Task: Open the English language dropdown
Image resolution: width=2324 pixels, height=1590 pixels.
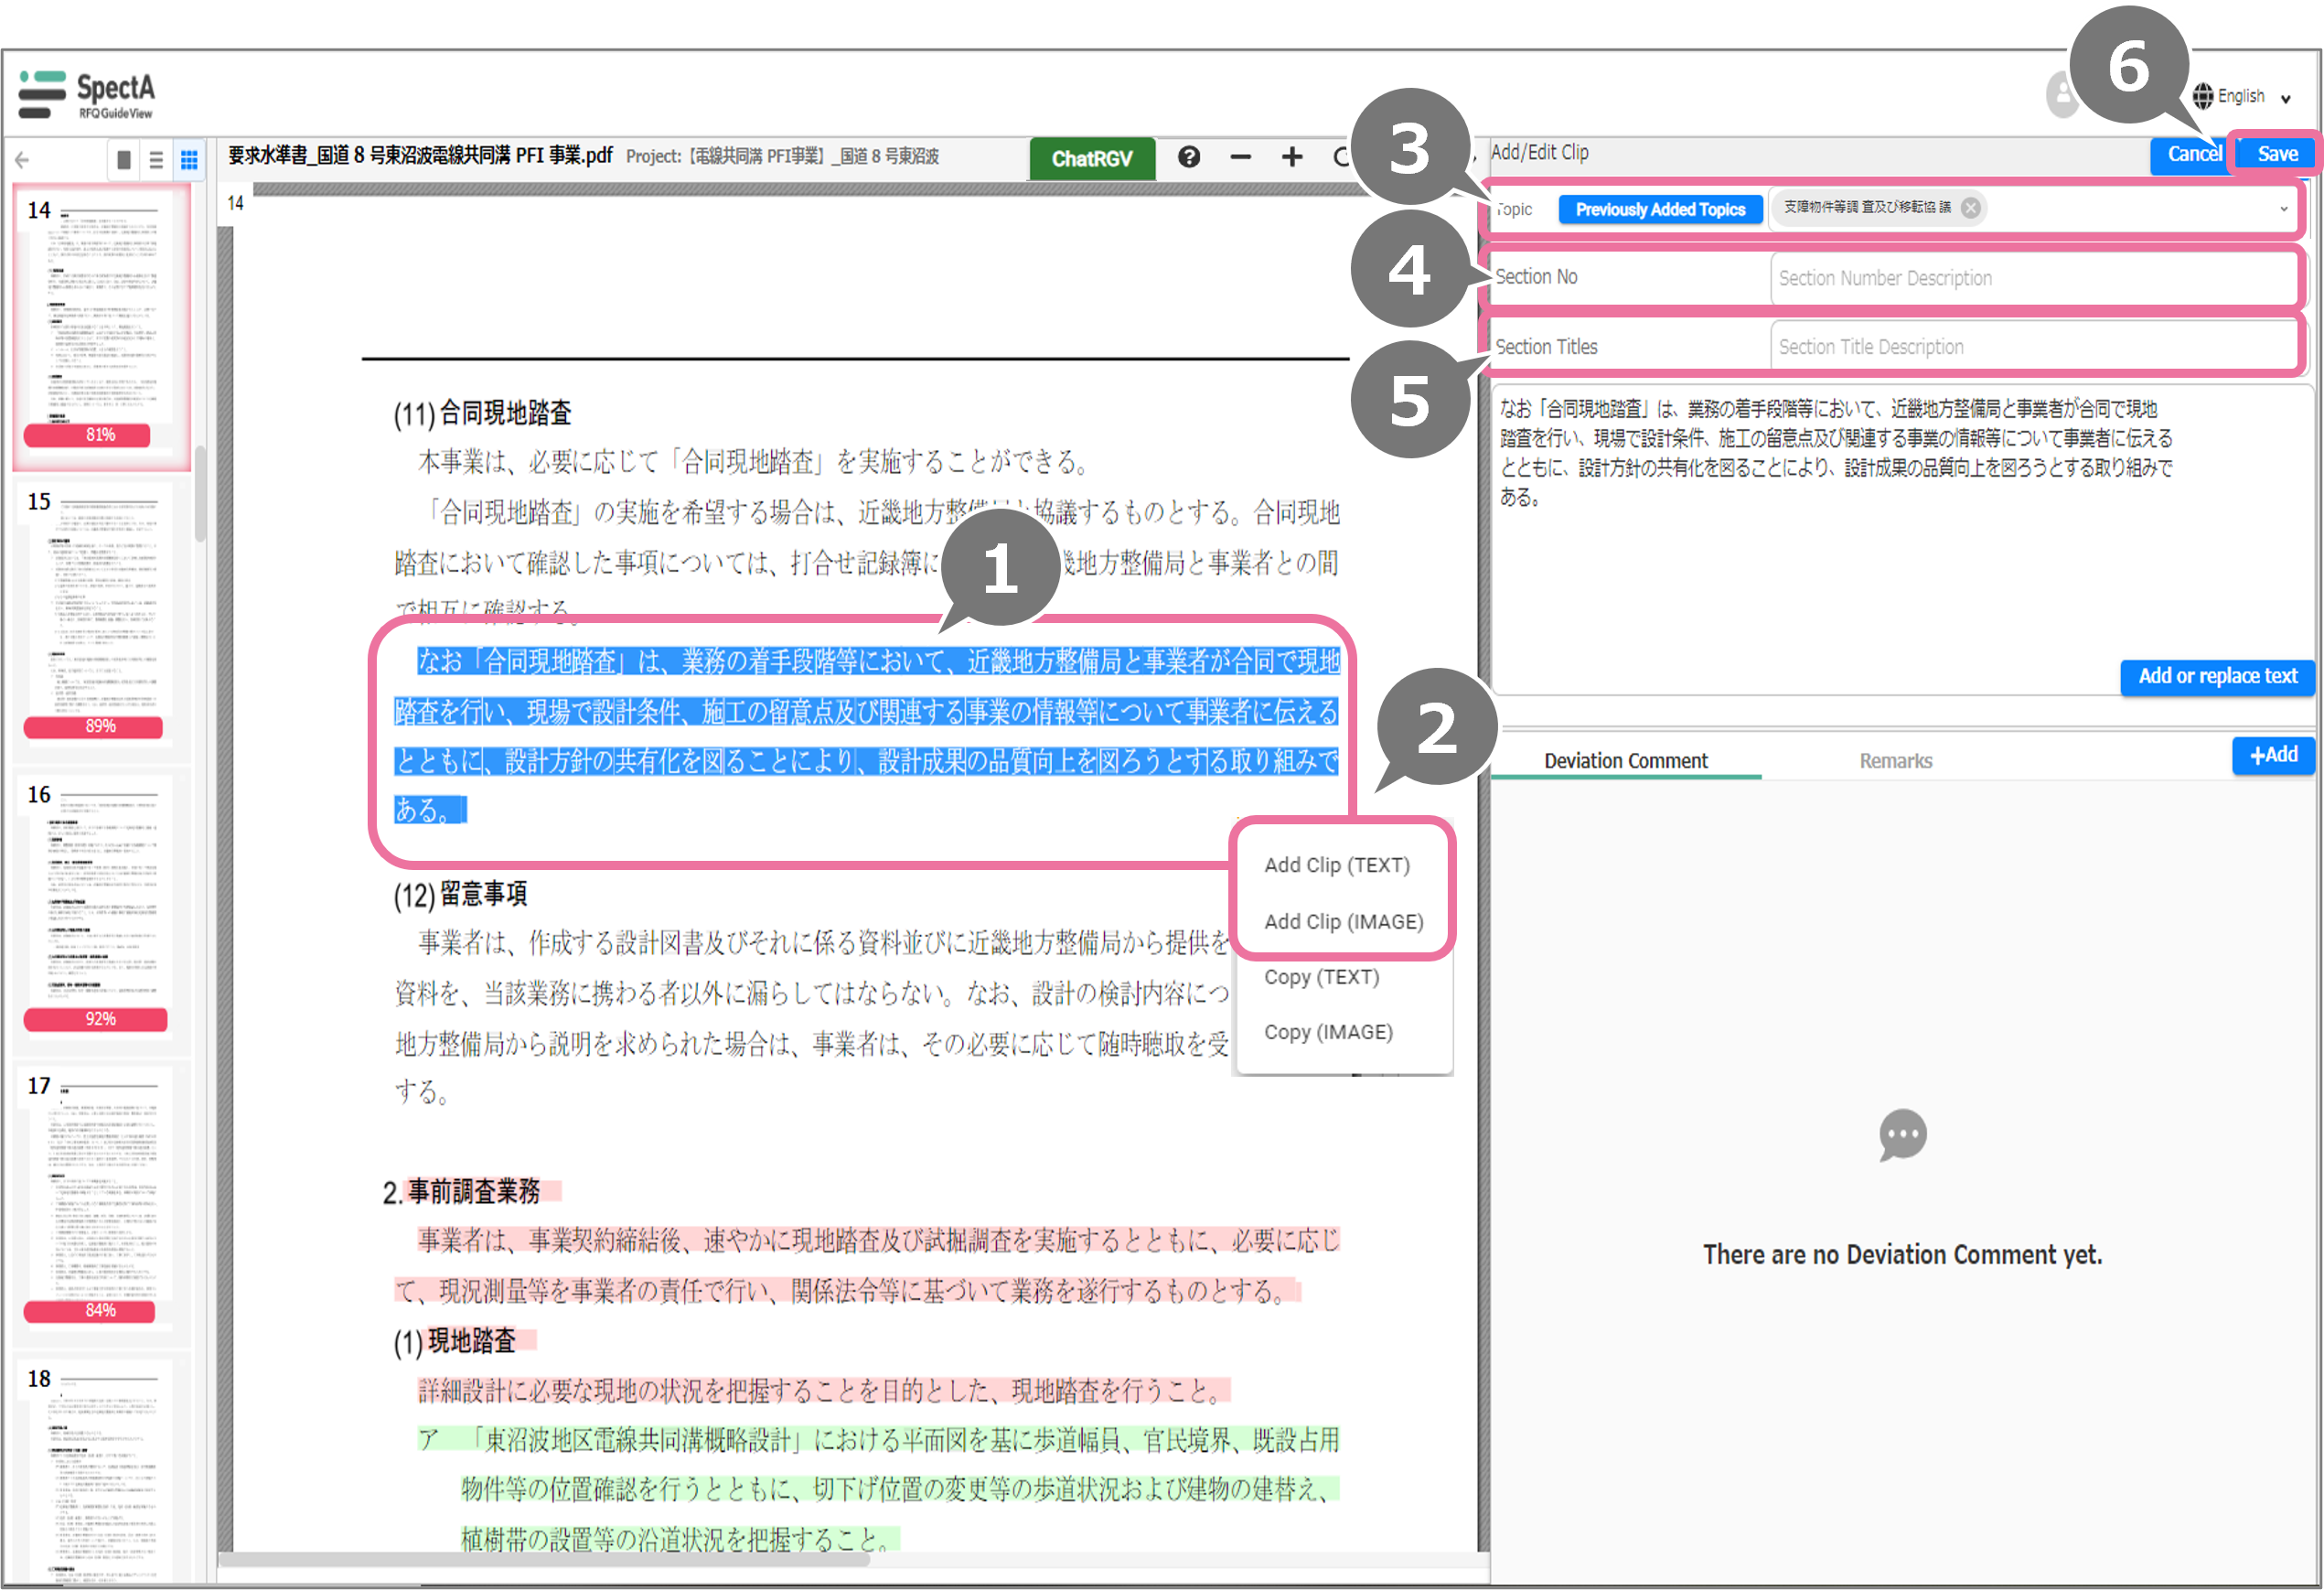Action: point(2241,97)
